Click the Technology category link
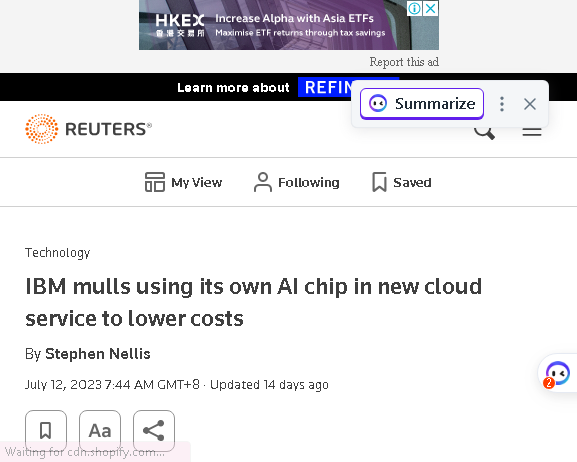The width and height of the screenshot is (577, 462). (57, 253)
